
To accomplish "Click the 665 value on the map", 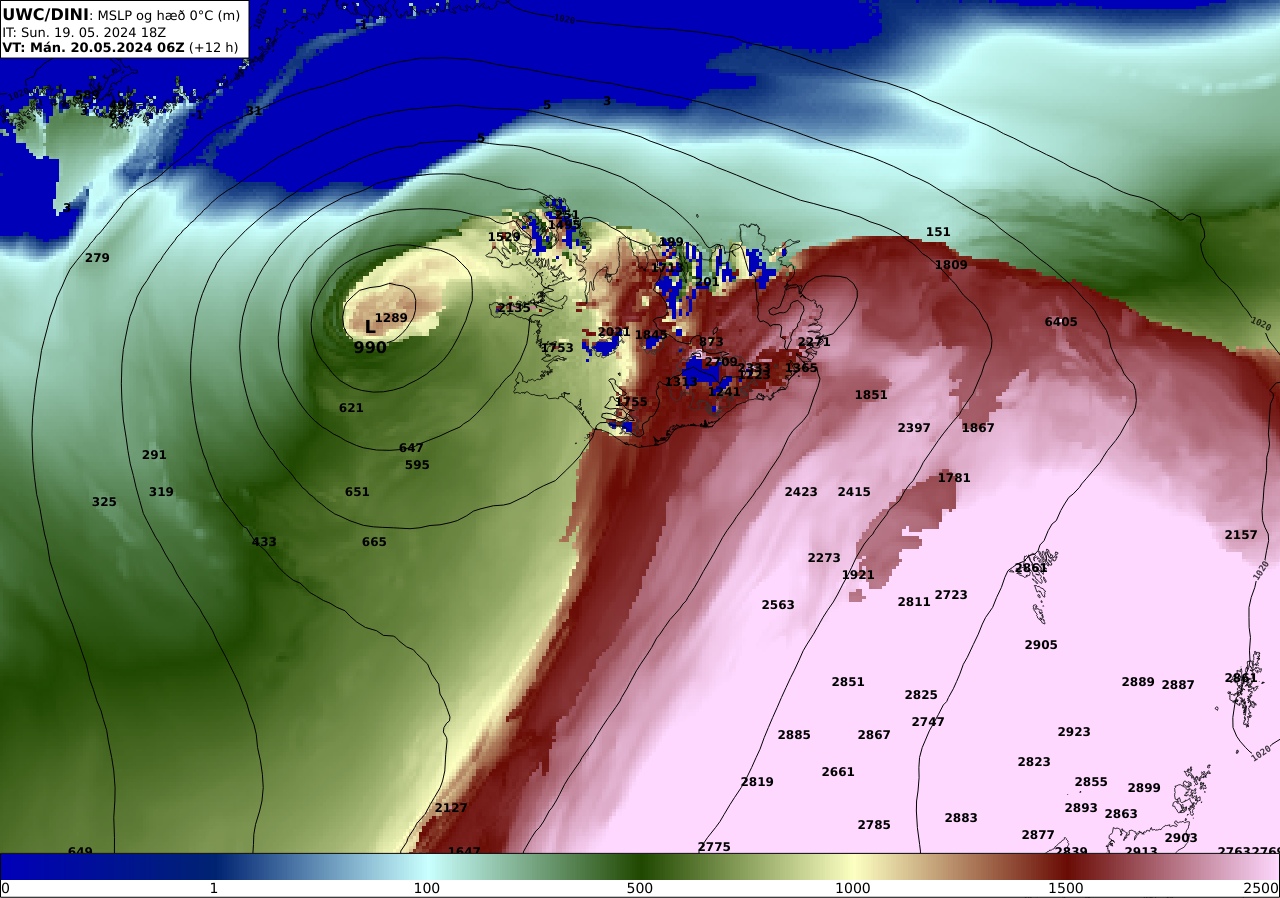I will click(x=374, y=542).
